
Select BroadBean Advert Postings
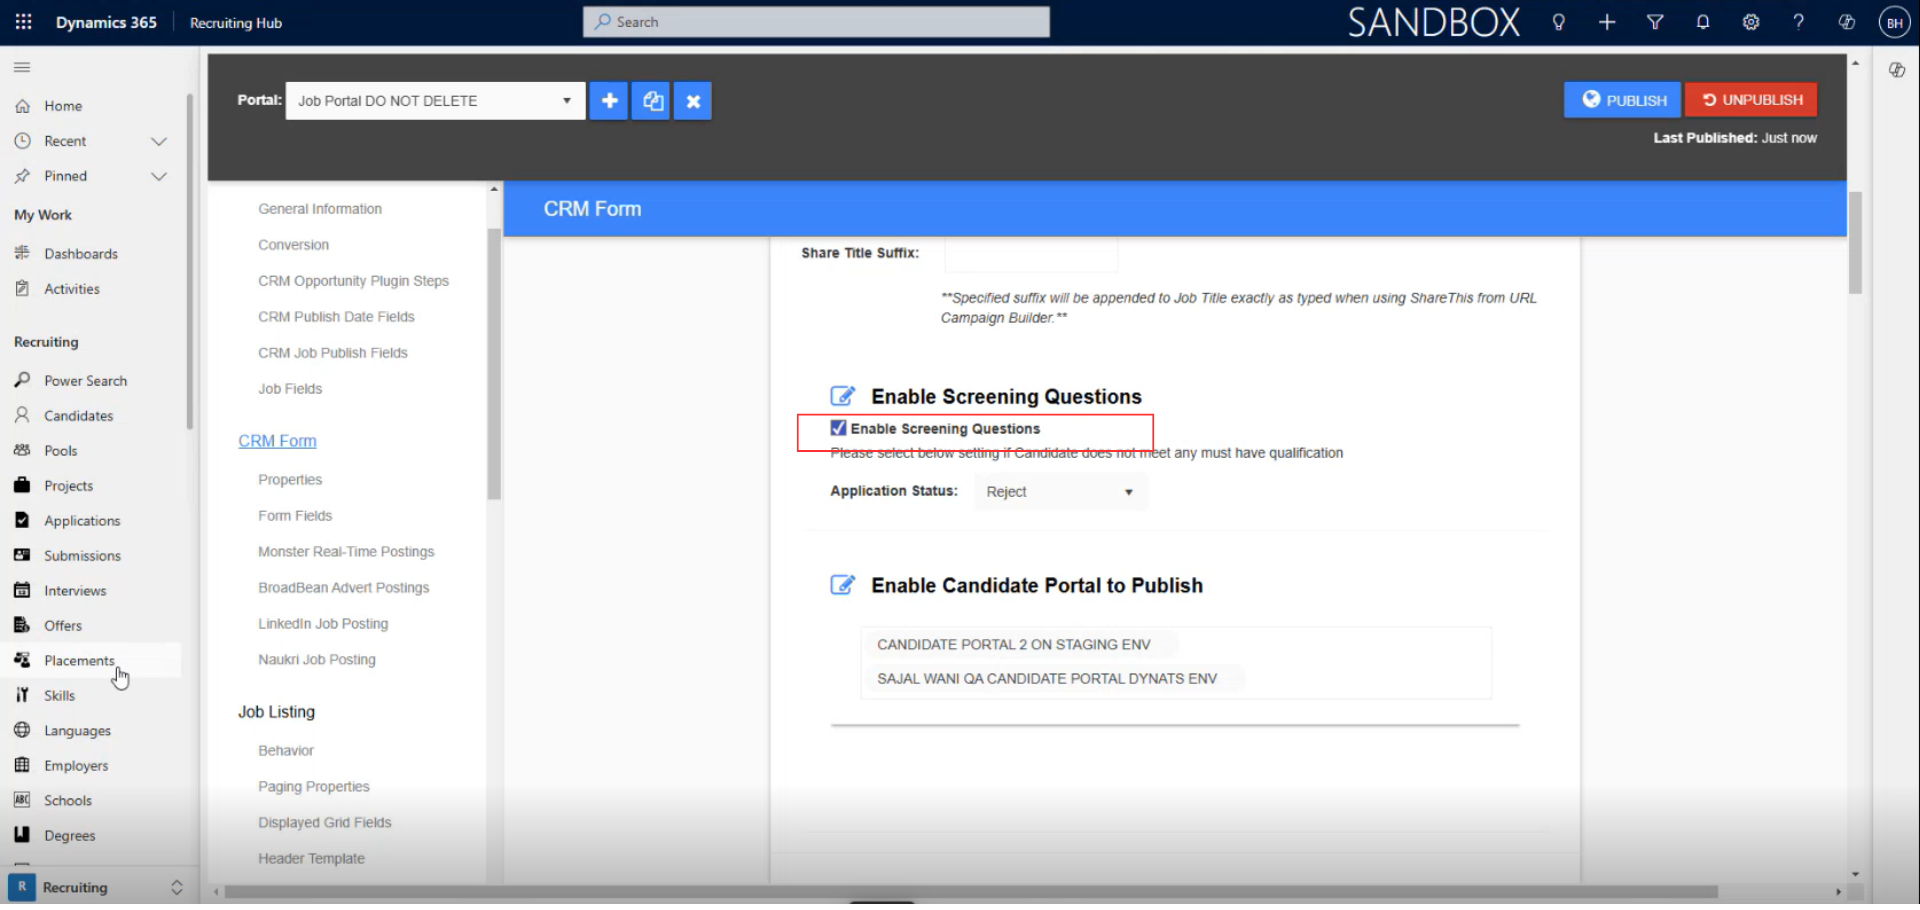(344, 588)
